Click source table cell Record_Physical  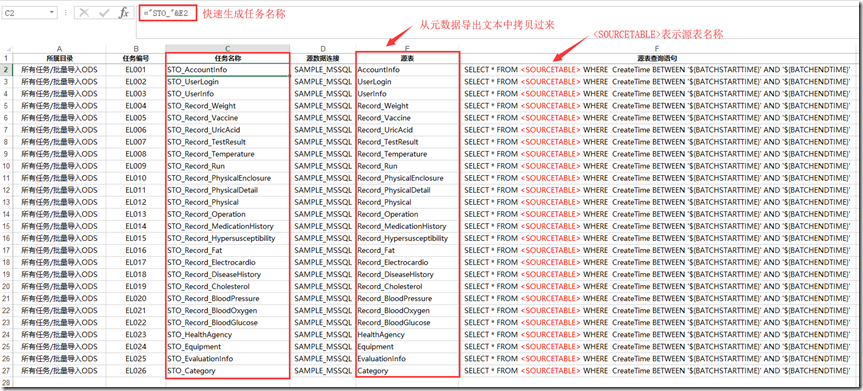pyautogui.click(x=407, y=202)
